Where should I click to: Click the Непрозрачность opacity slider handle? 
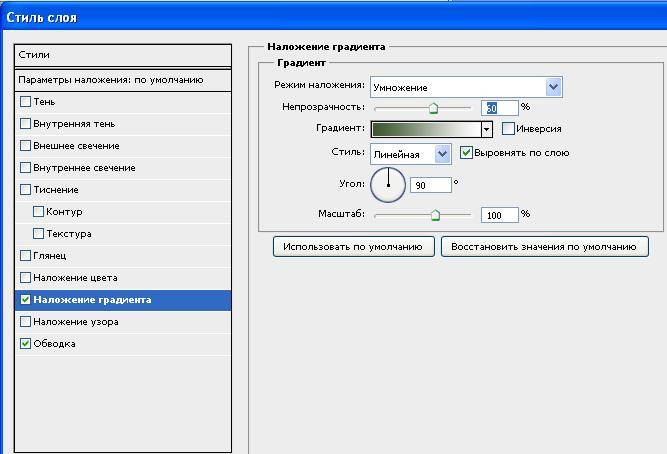(x=434, y=109)
